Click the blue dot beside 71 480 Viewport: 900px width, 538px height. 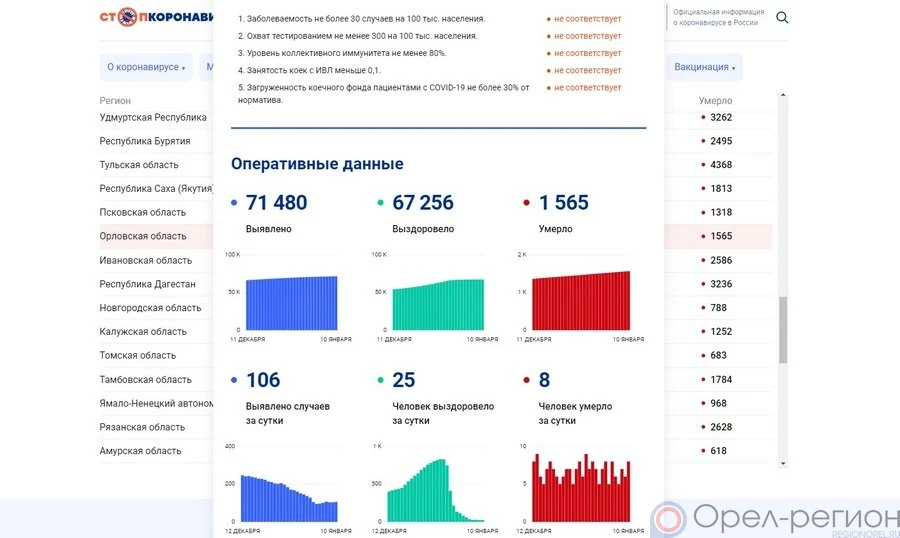[234, 203]
